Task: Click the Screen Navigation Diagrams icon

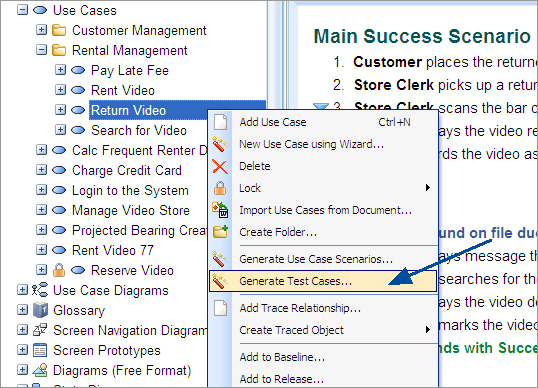Action: pos(40,330)
